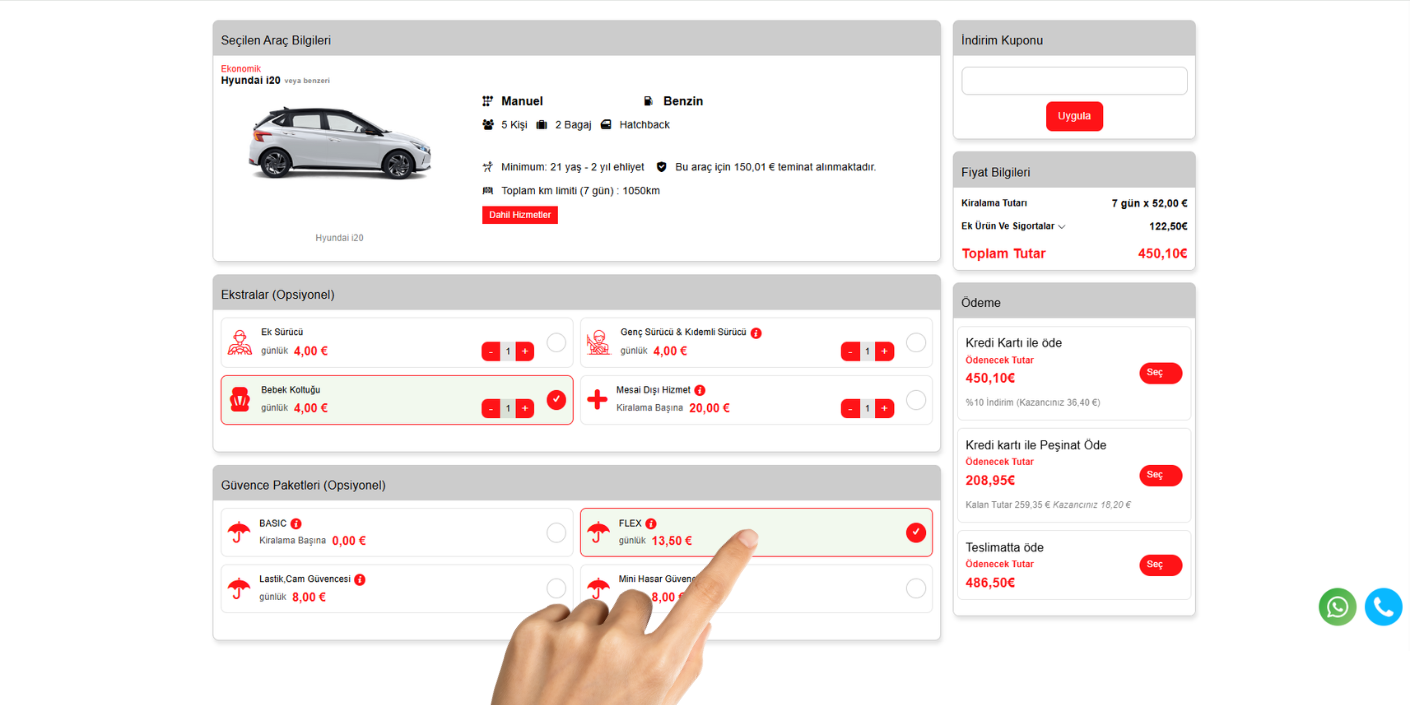Increase Mesai Dışı Hizmet quantity with plus
The height and width of the screenshot is (705, 1410).
coord(884,408)
